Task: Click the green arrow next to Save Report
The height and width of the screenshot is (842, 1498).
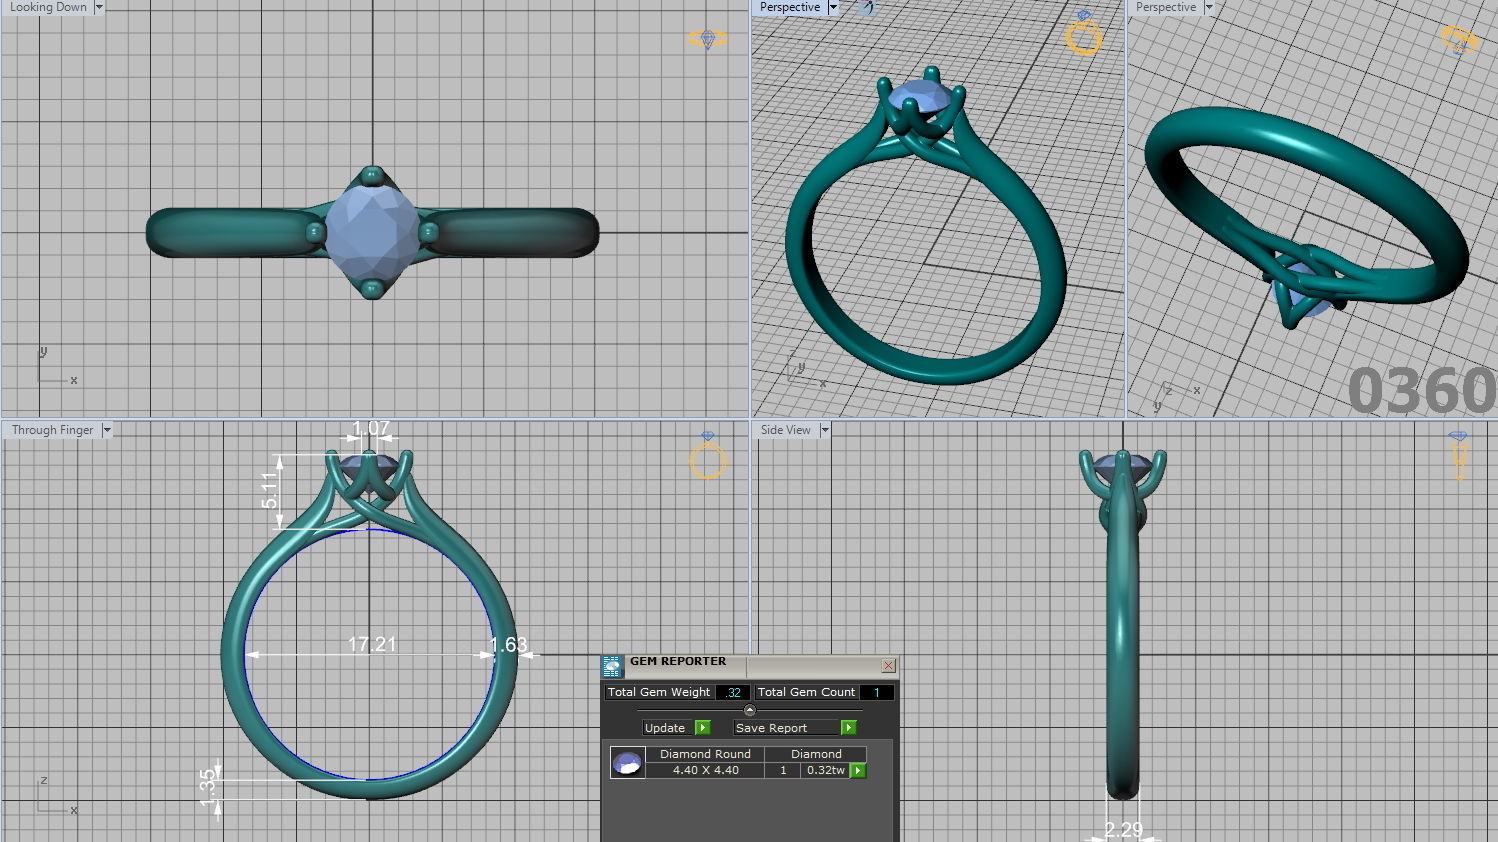Action: (849, 728)
